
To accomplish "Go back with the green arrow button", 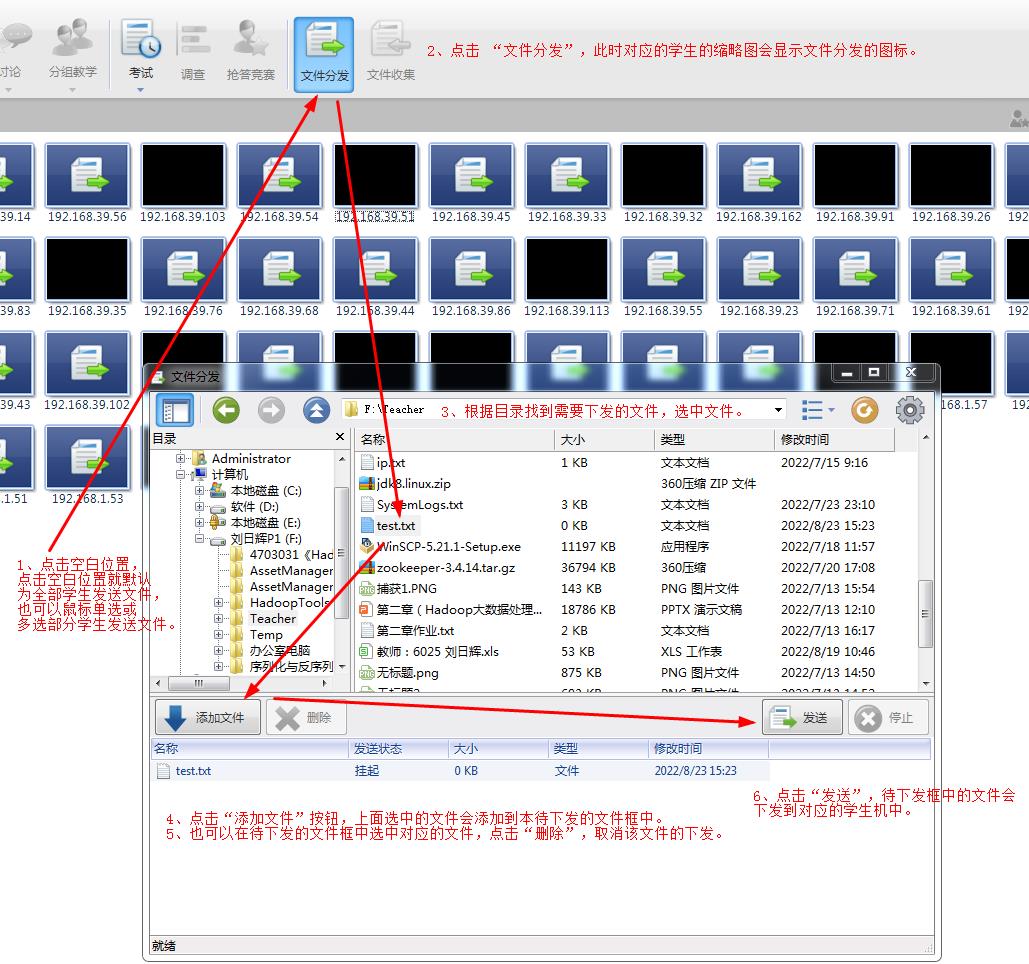I will (226, 411).
